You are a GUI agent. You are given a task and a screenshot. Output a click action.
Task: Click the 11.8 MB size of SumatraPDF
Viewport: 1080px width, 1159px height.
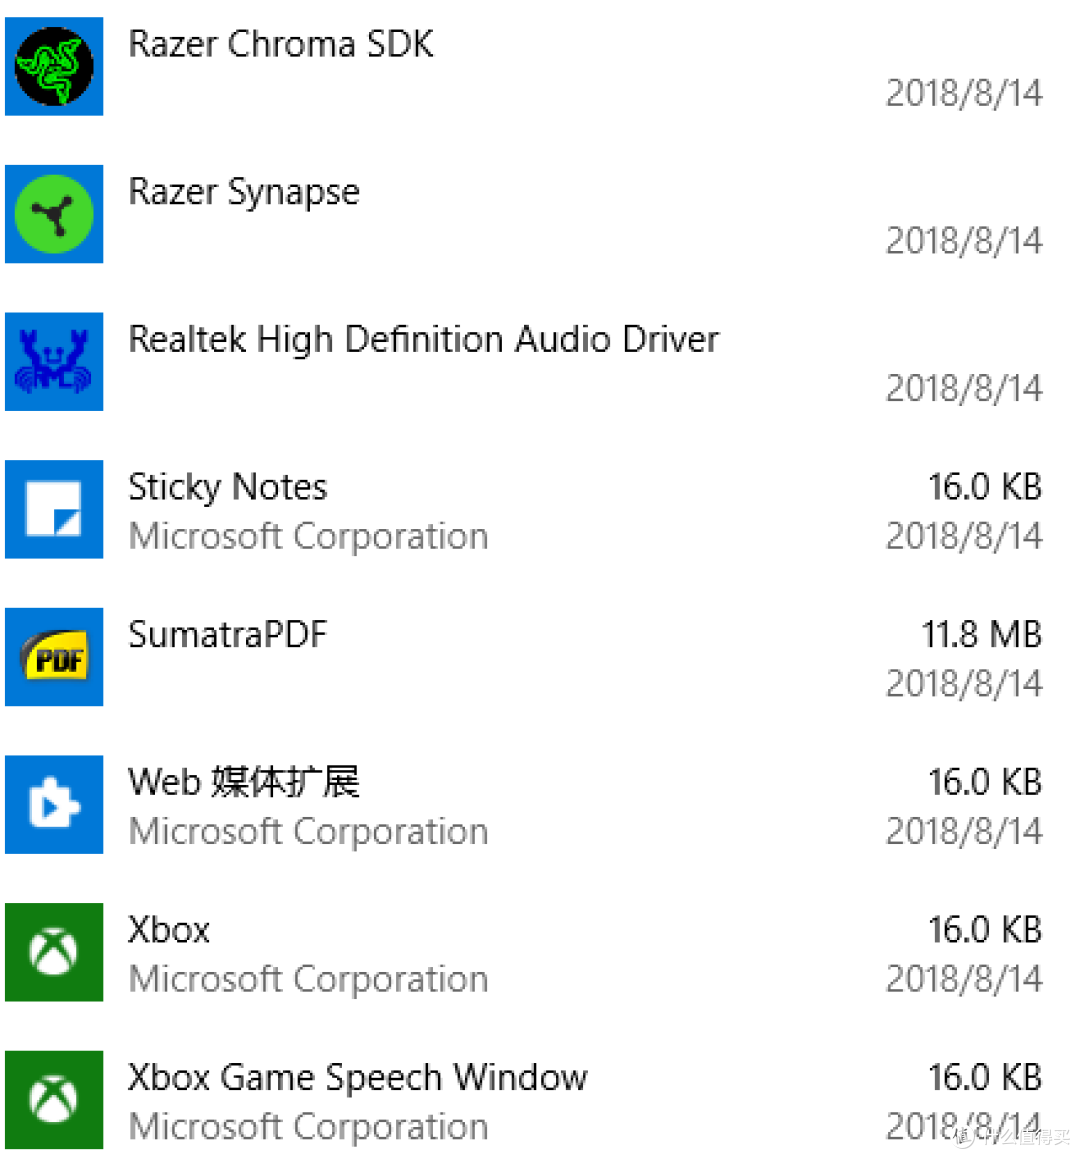(982, 635)
